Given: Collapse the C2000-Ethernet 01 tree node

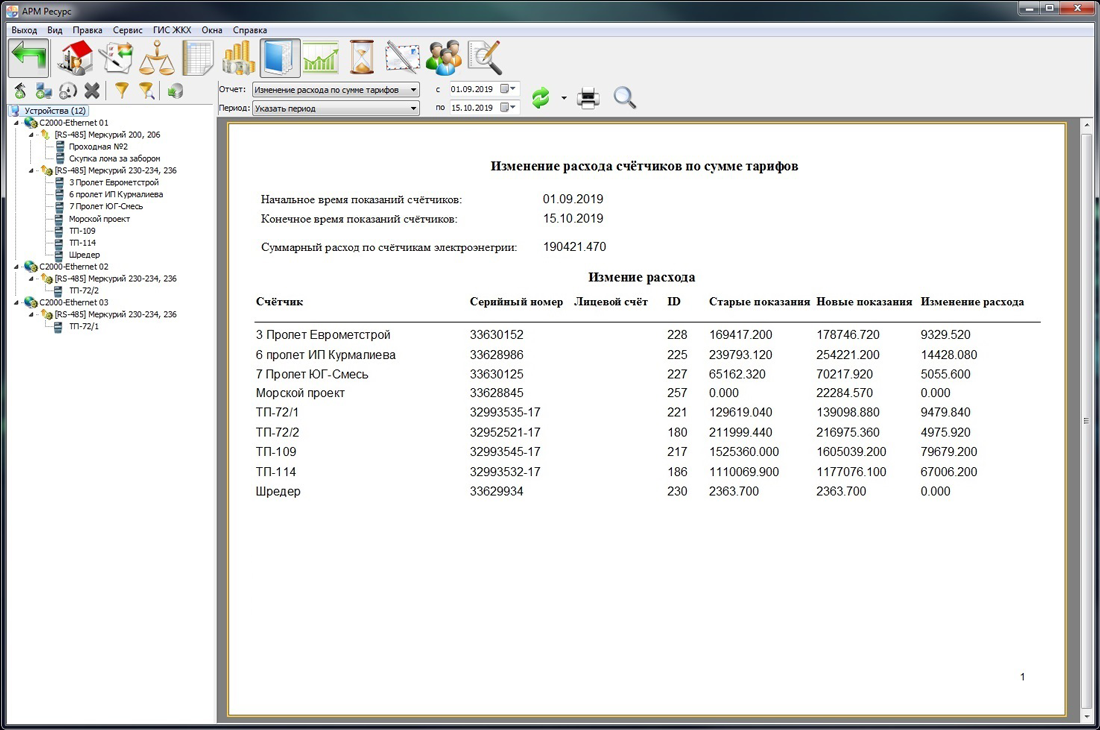Looking at the screenshot, I should coord(16,123).
